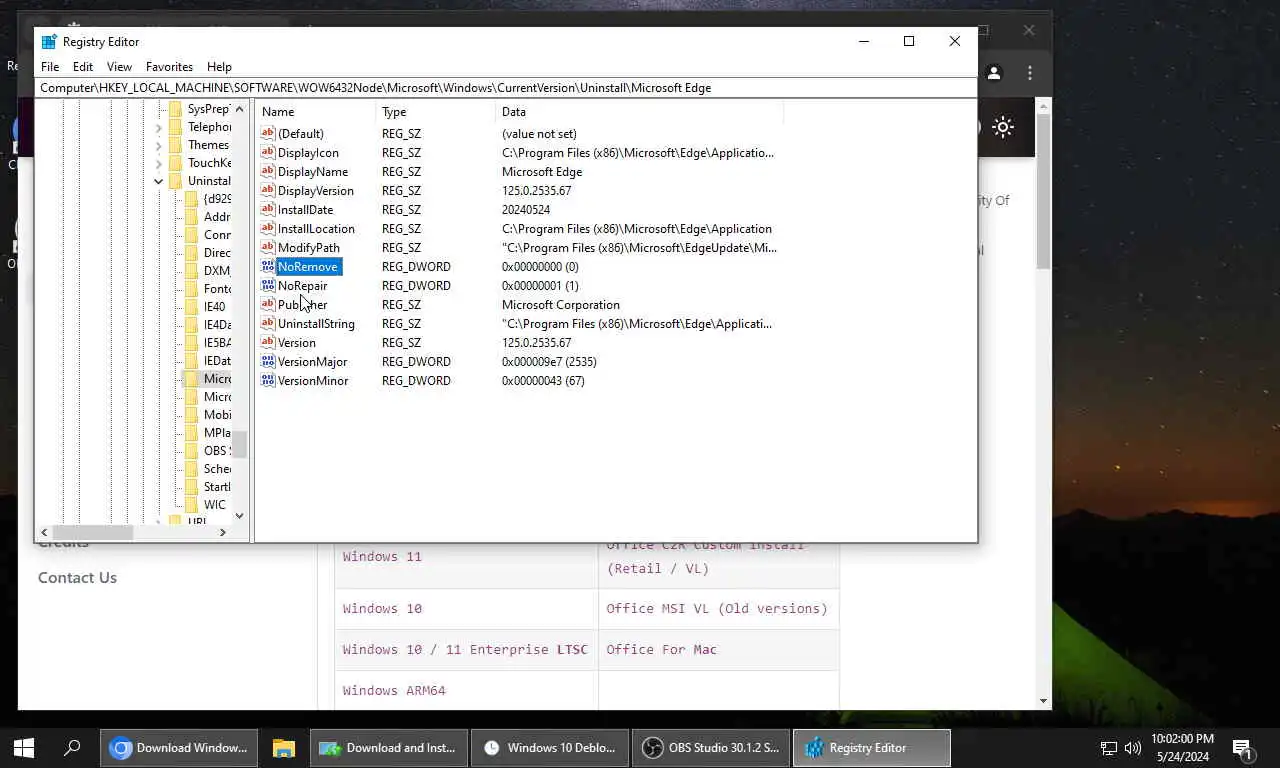Expand the Telephon tree key
Image resolution: width=1280 pixels, height=768 pixels.
[158, 127]
